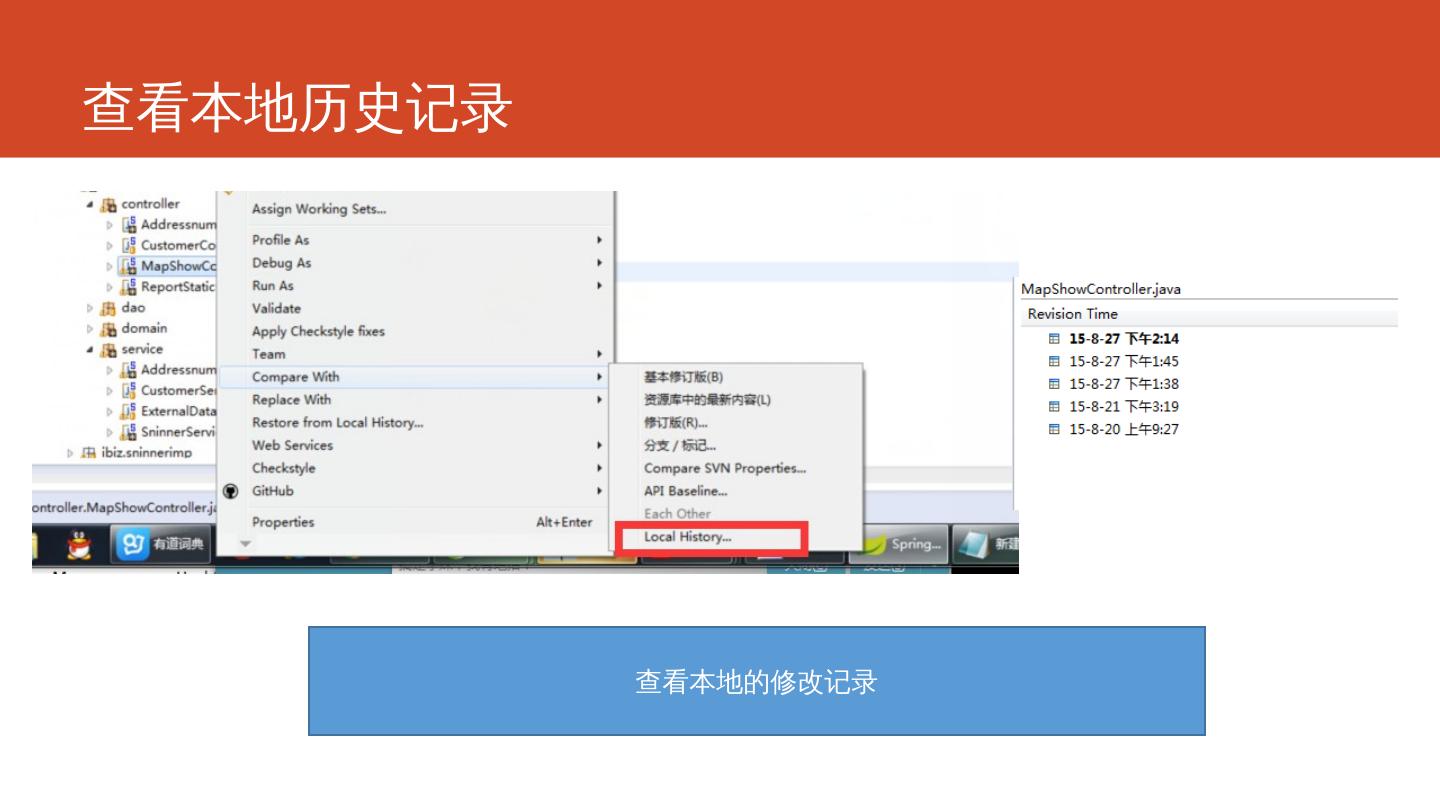Image resolution: width=1440 pixels, height=810 pixels.
Task: Click the CustomerCo class file icon
Action: (x=129, y=245)
